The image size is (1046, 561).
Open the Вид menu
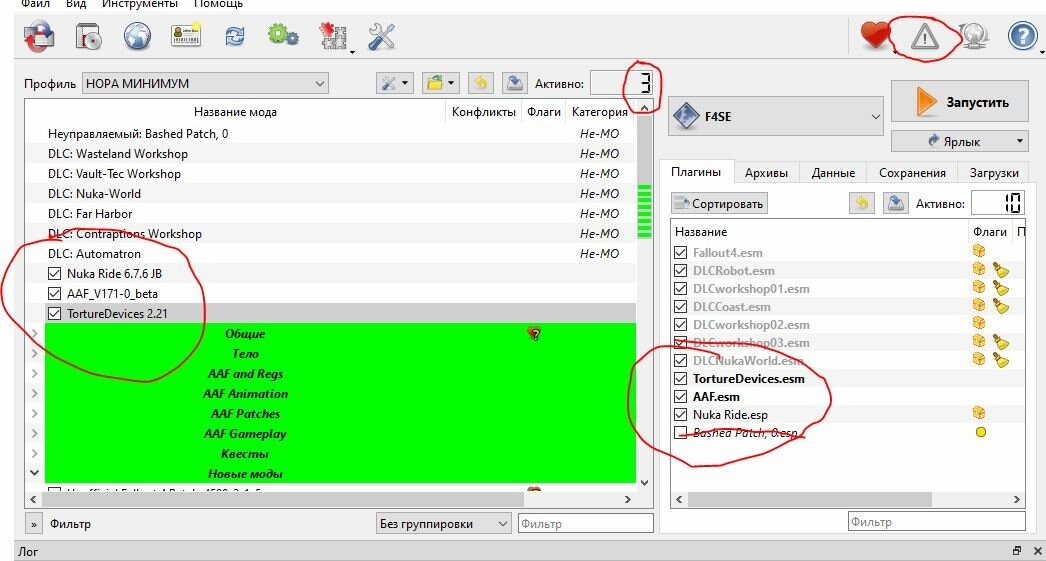tap(75, 4)
